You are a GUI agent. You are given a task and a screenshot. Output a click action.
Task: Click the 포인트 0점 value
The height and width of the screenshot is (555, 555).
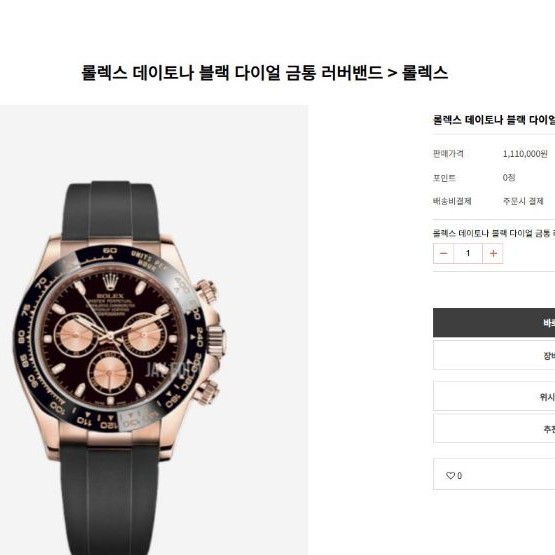[x=509, y=177]
